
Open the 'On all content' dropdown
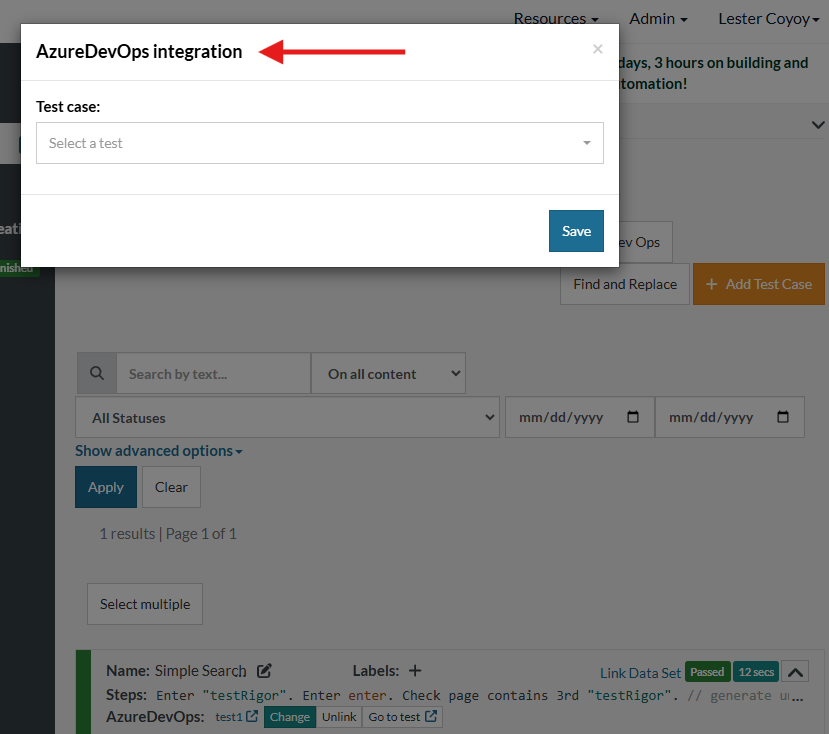tap(388, 374)
